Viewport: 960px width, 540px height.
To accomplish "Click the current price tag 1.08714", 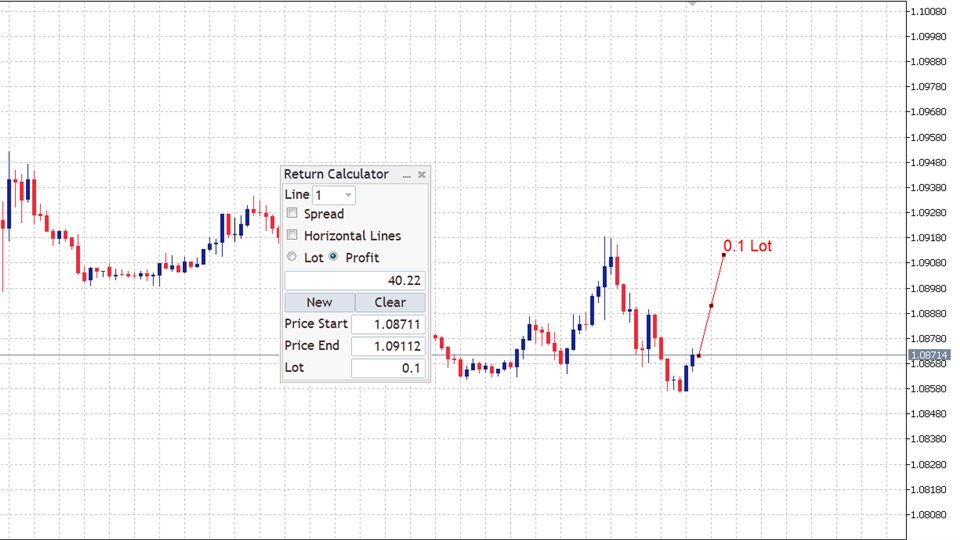I will pyautogui.click(x=929, y=355).
